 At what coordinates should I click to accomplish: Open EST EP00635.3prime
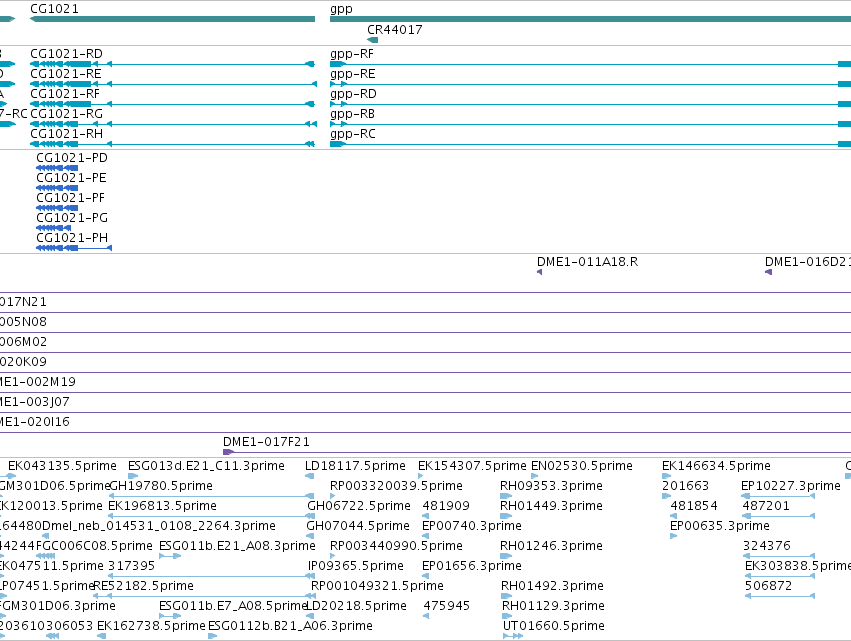coord(720,526)
